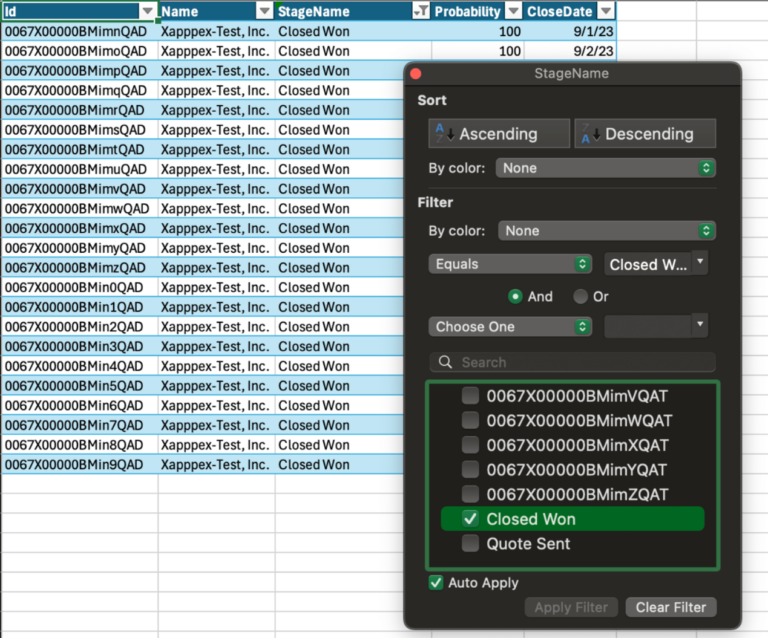This screenshot has width=768, height=638.
Task: Sort StageName in Descending order
Action: click(x=645, y=134)
